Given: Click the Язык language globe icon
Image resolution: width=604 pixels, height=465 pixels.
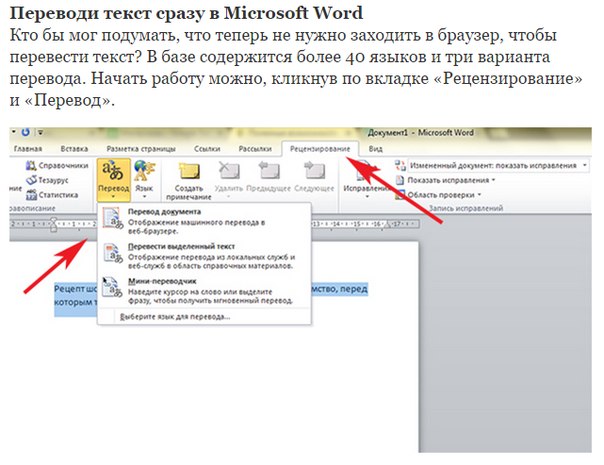Looking at the screenshot, I should 144,171.
